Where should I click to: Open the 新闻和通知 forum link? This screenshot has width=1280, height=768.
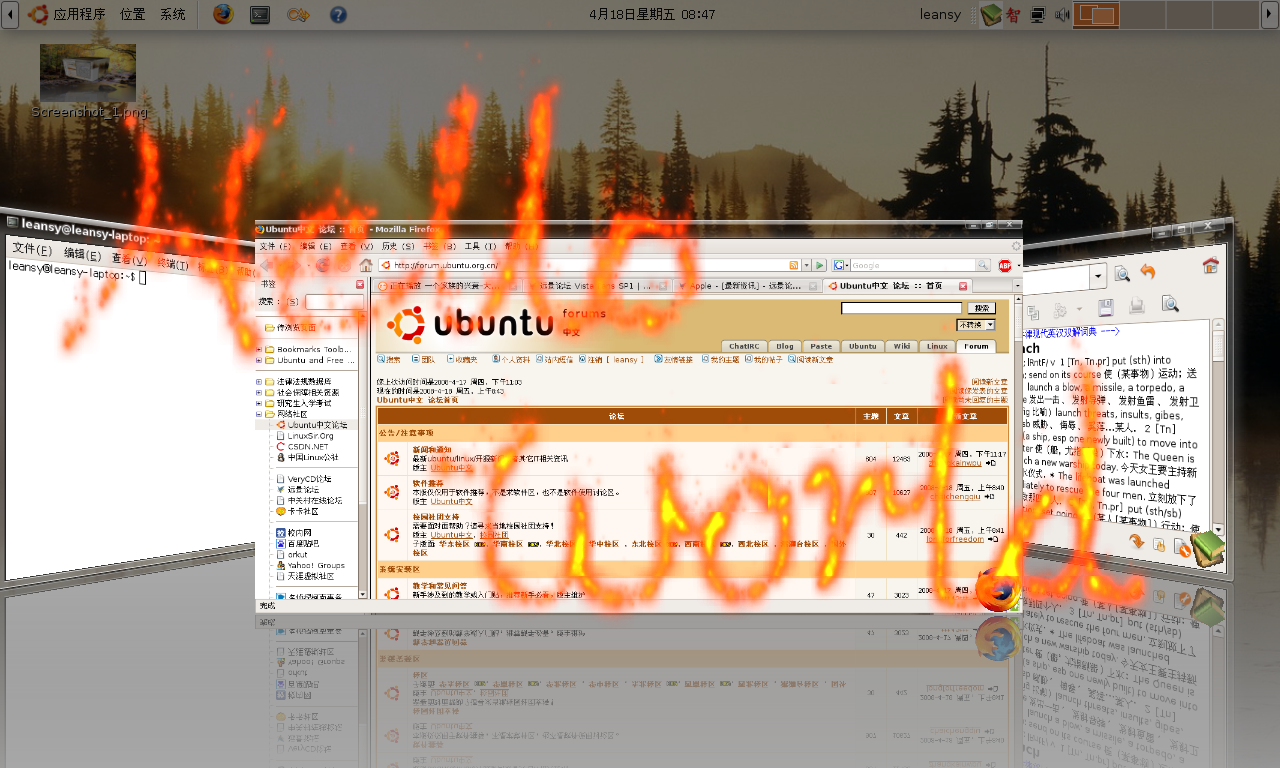tap(431, 450)
